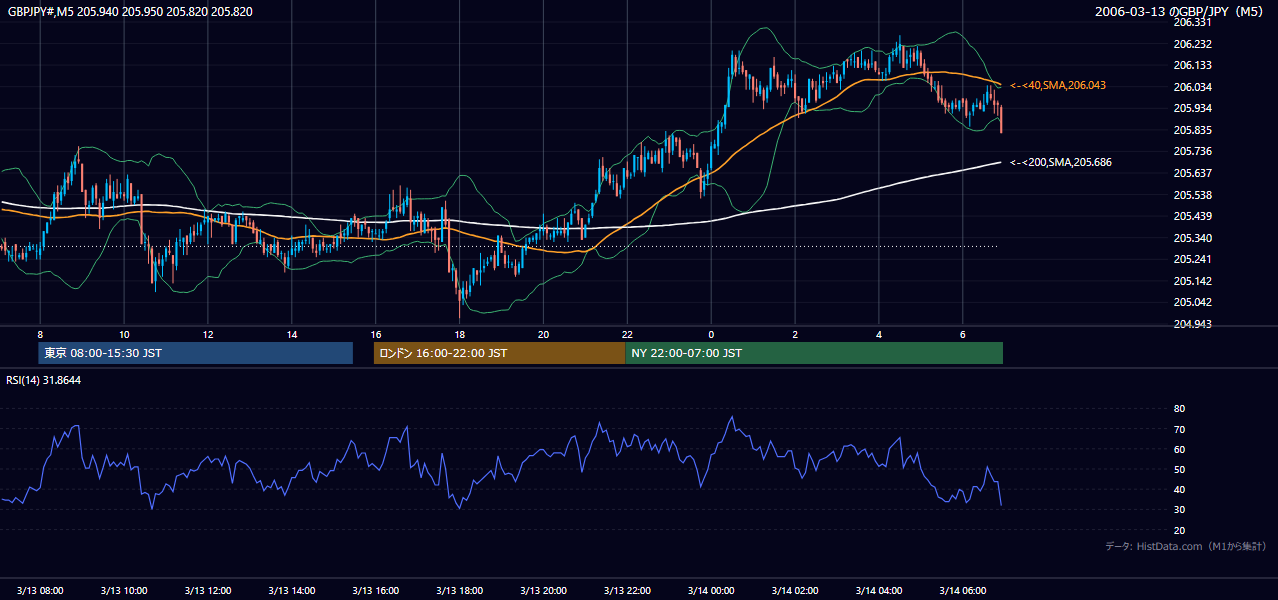The height and width of the screenshot is (600, 1278).
Task: Click the NY 22:00-07:00 JST session bar
Action: 814,353
